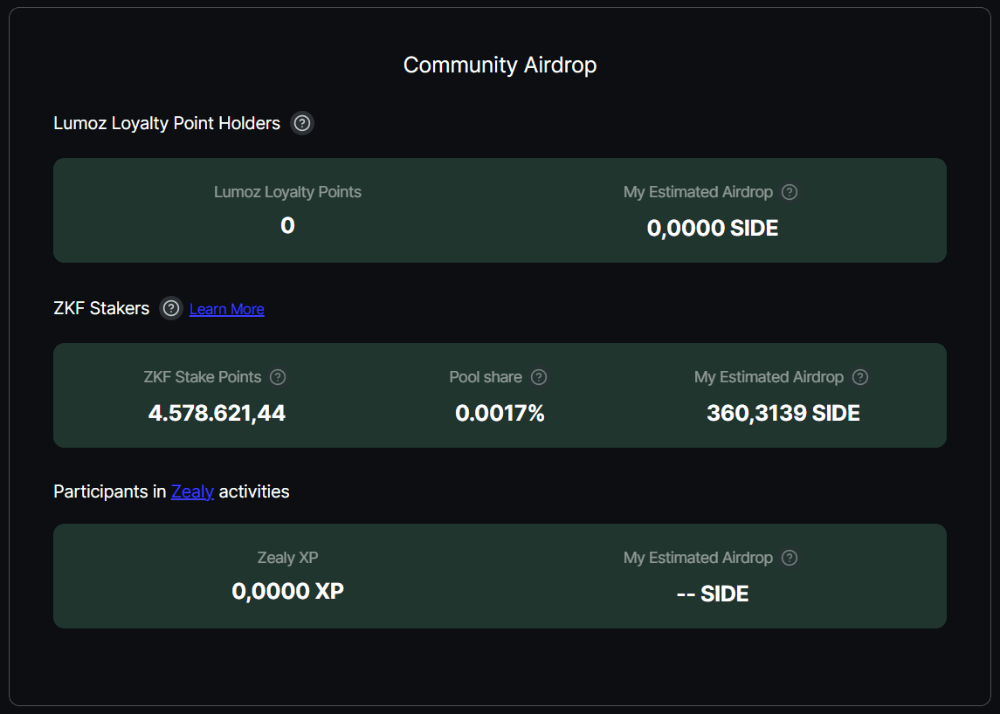Image resolution: width=1000 pixels, height=714 pixels.
Task: Show info for ZKF Stake Points
Action: 278,377
